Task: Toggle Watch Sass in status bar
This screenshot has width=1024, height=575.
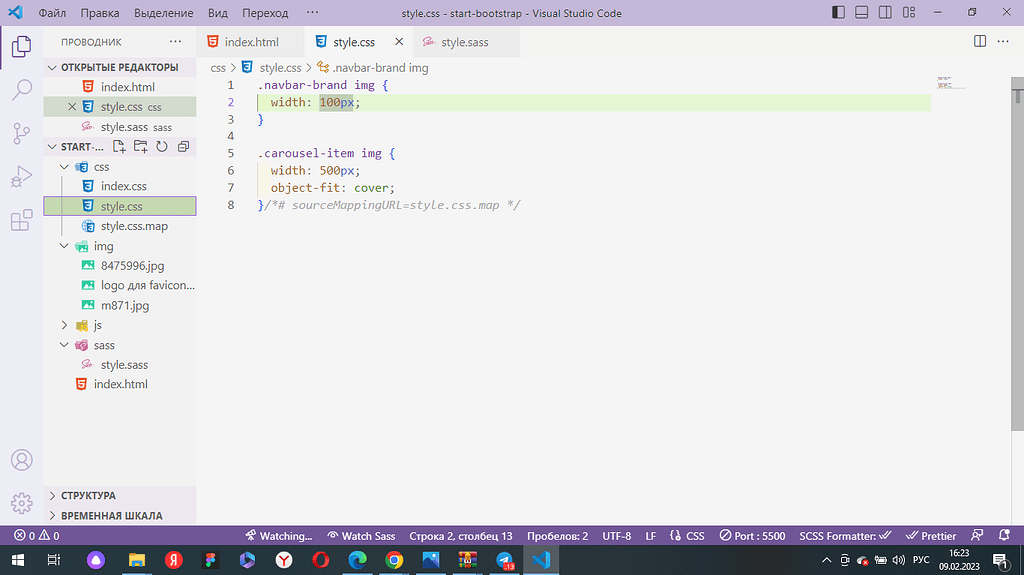Action: pyautogui.click(x=361, y=536)
